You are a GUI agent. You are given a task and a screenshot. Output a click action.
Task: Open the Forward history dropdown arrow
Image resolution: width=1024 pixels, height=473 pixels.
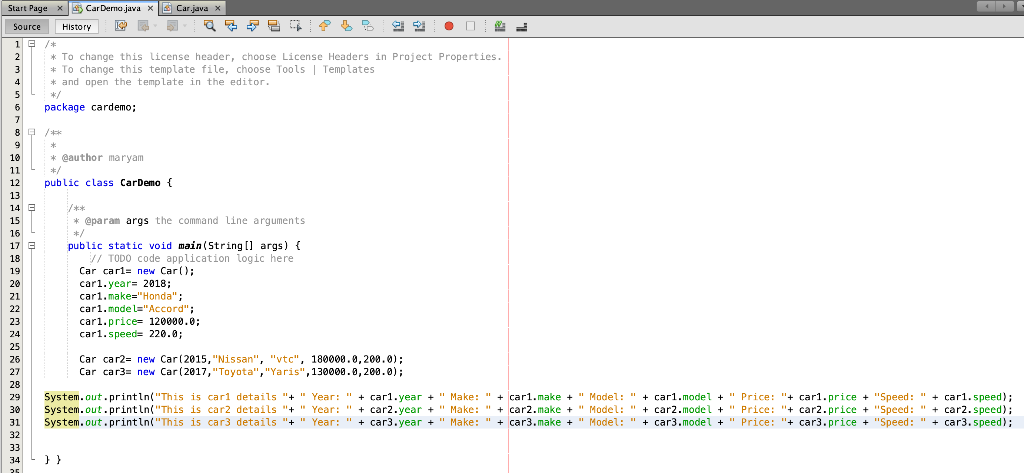click(x=185, y=27)
